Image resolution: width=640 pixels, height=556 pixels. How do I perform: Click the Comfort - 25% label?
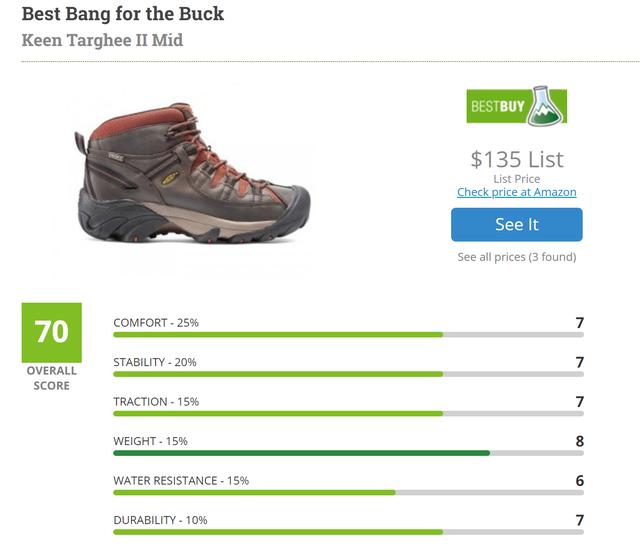click(156, 322)
